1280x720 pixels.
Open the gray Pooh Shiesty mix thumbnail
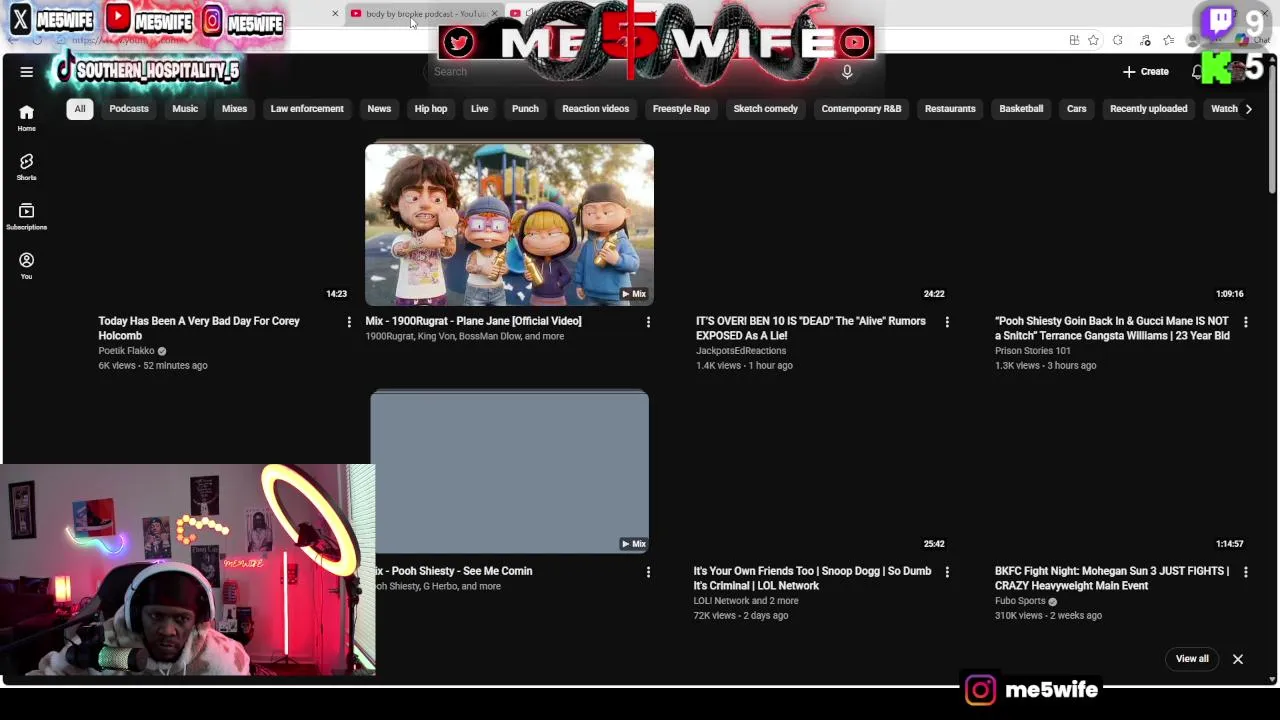click(509, 472)
